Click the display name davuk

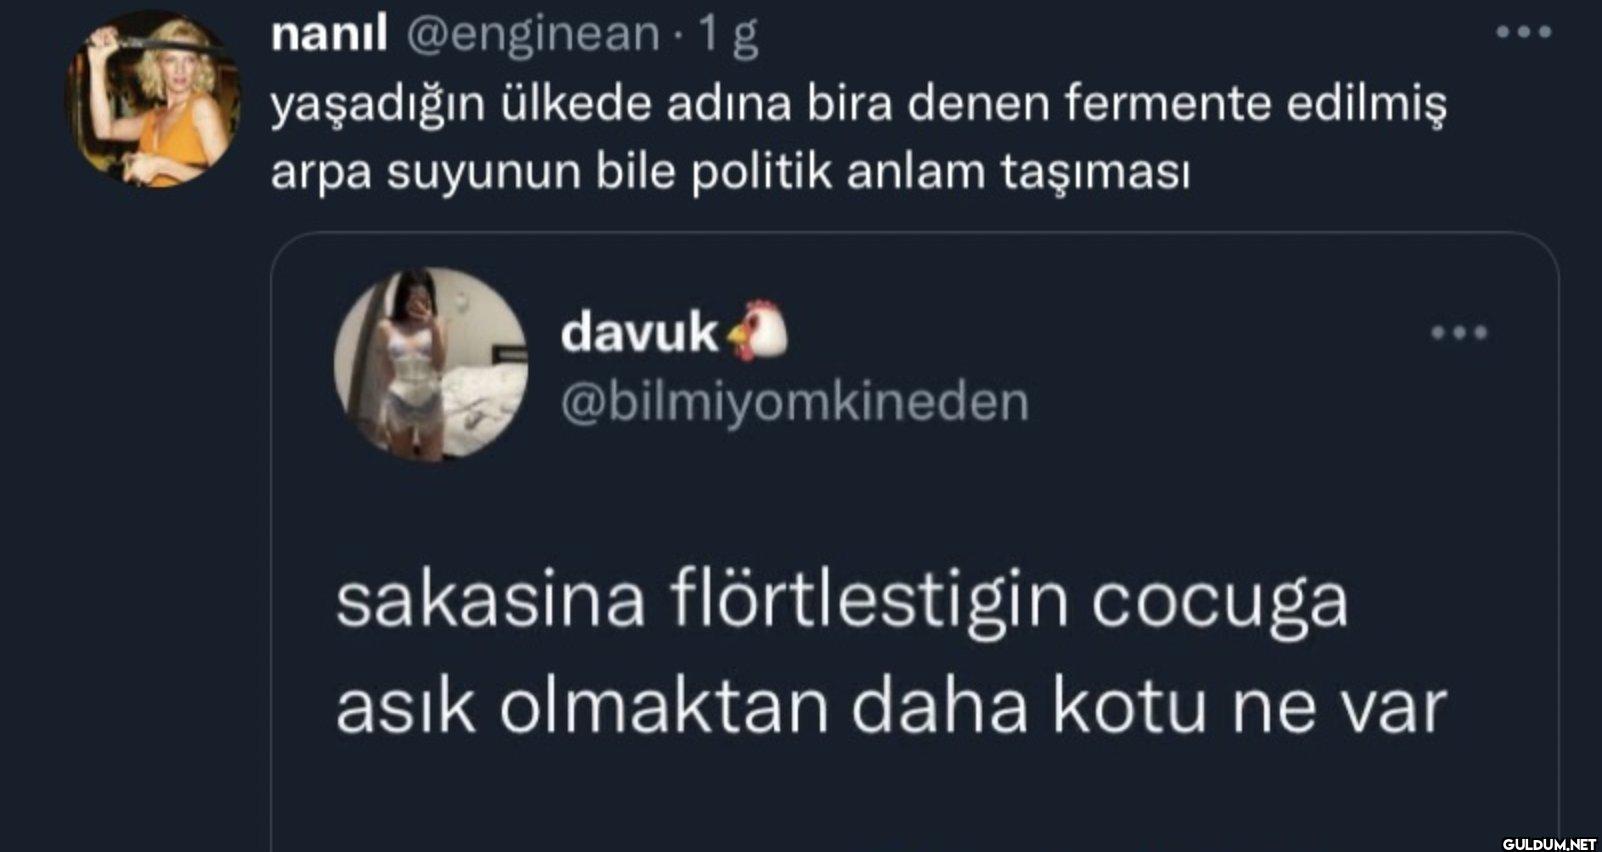[639, 333]
